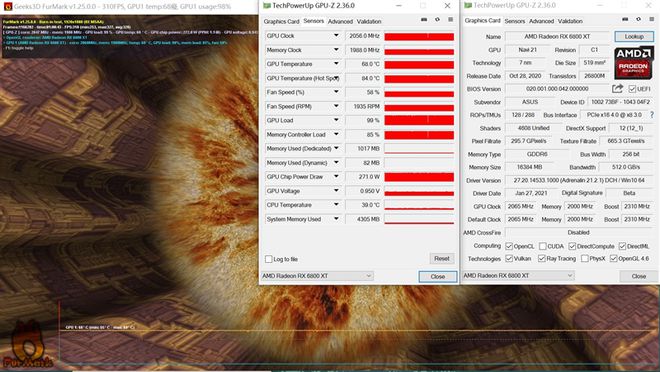Screen dimensions: 660x372
Task: Open the Advanced tab in Sensors window
Action: 340,21
